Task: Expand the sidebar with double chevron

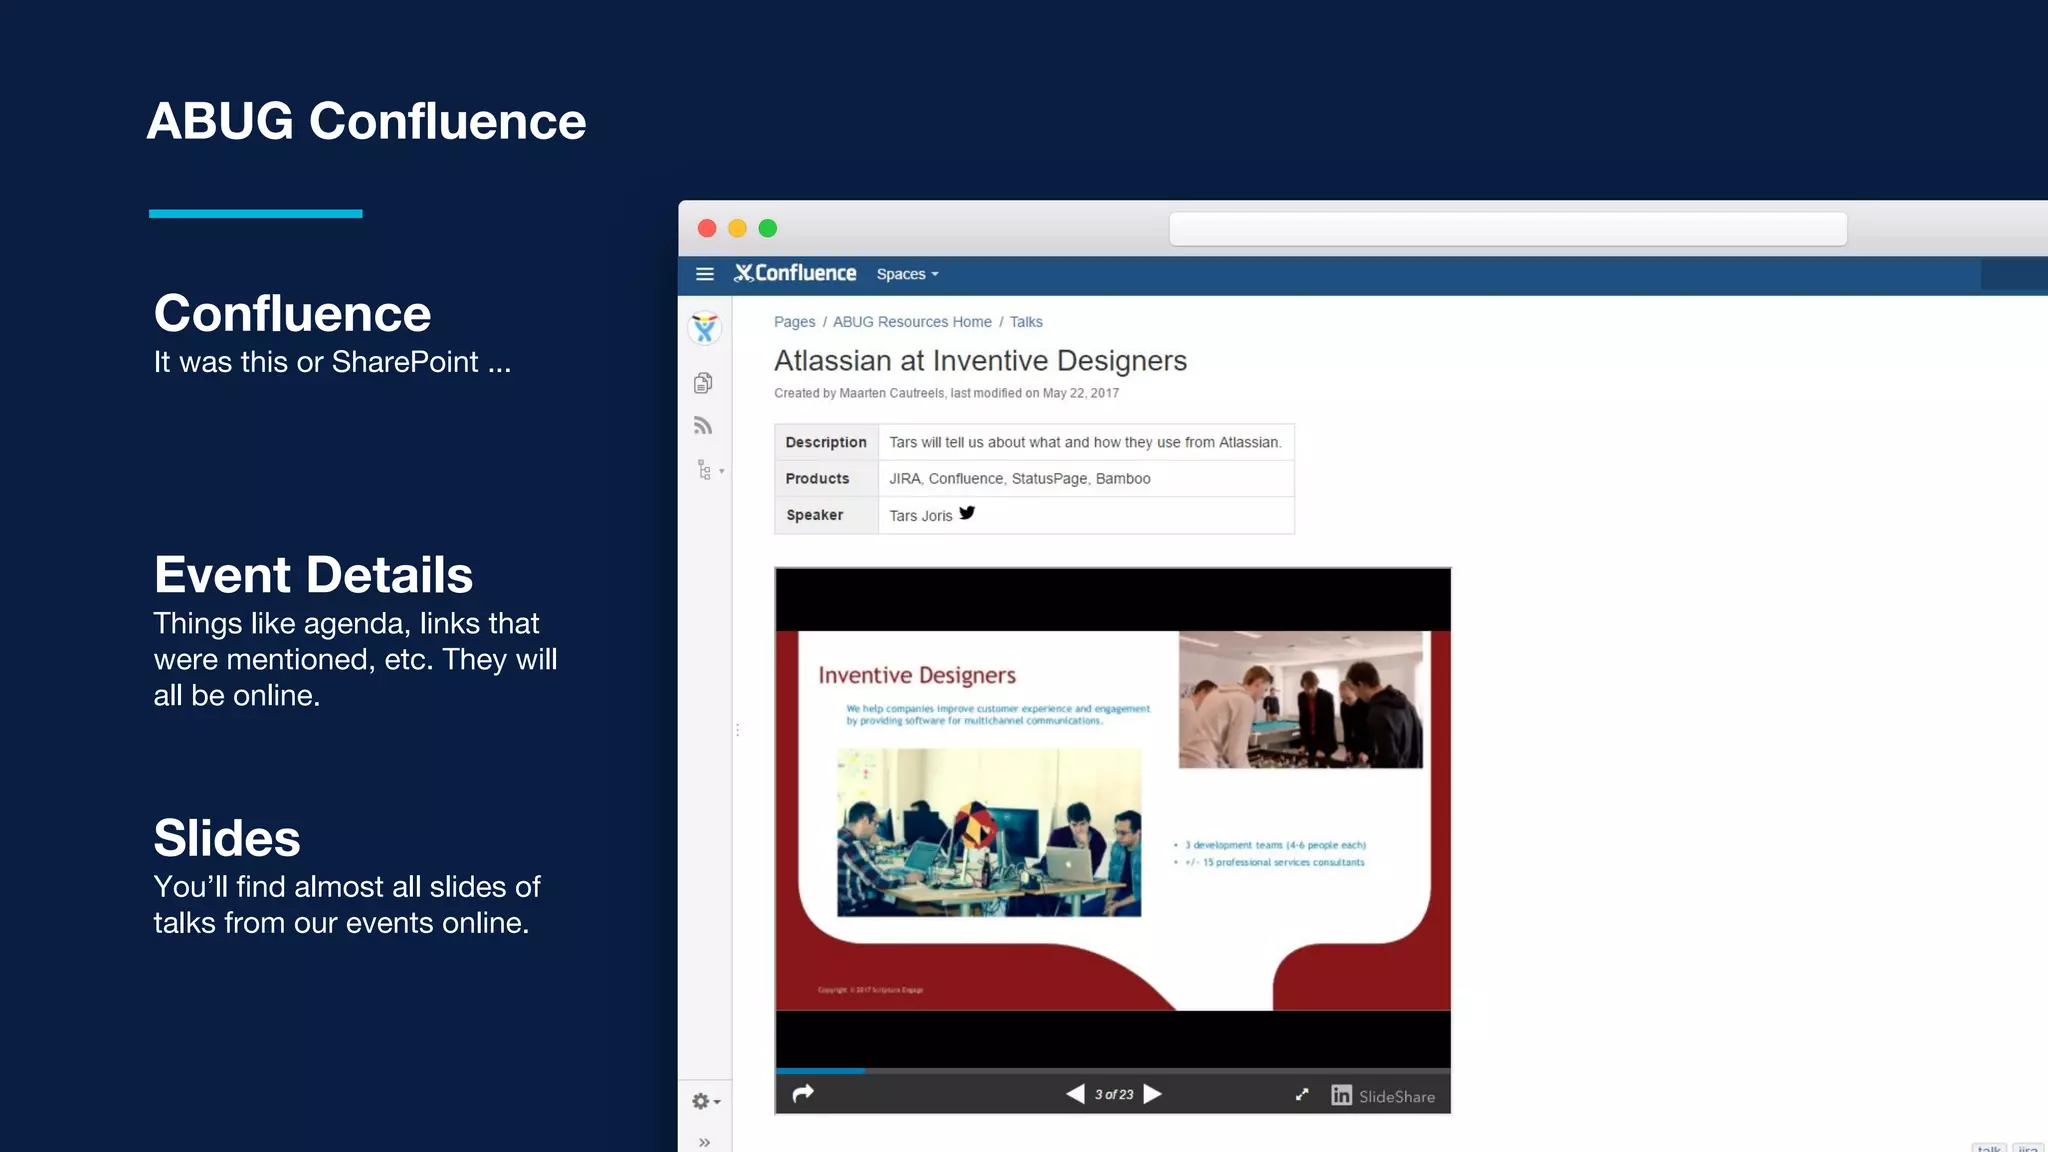Action: [x=705, y=1142]
